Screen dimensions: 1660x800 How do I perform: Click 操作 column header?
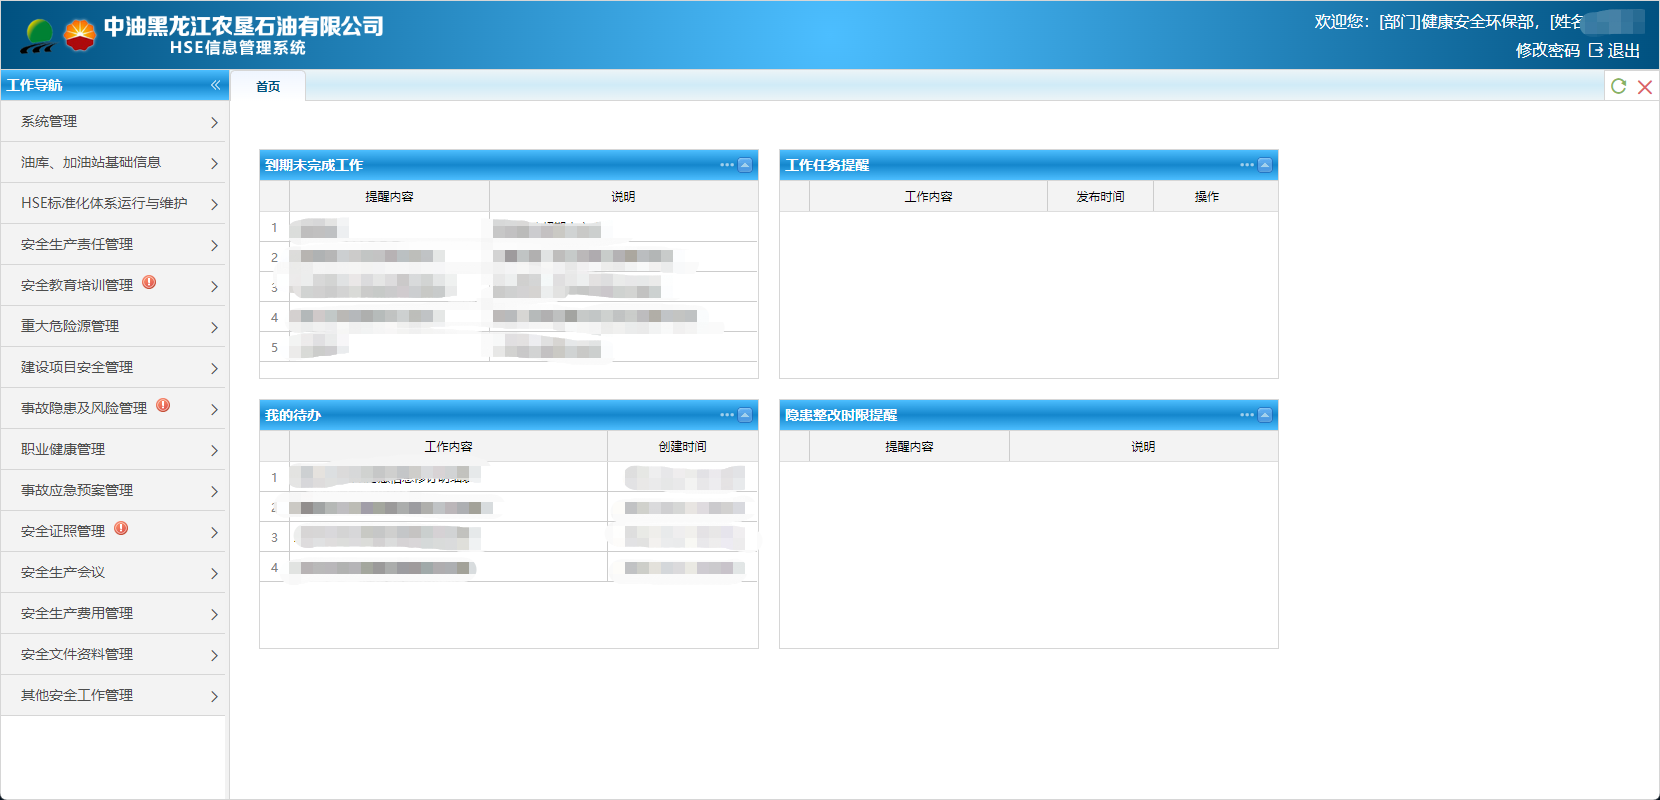[1206, 196]
